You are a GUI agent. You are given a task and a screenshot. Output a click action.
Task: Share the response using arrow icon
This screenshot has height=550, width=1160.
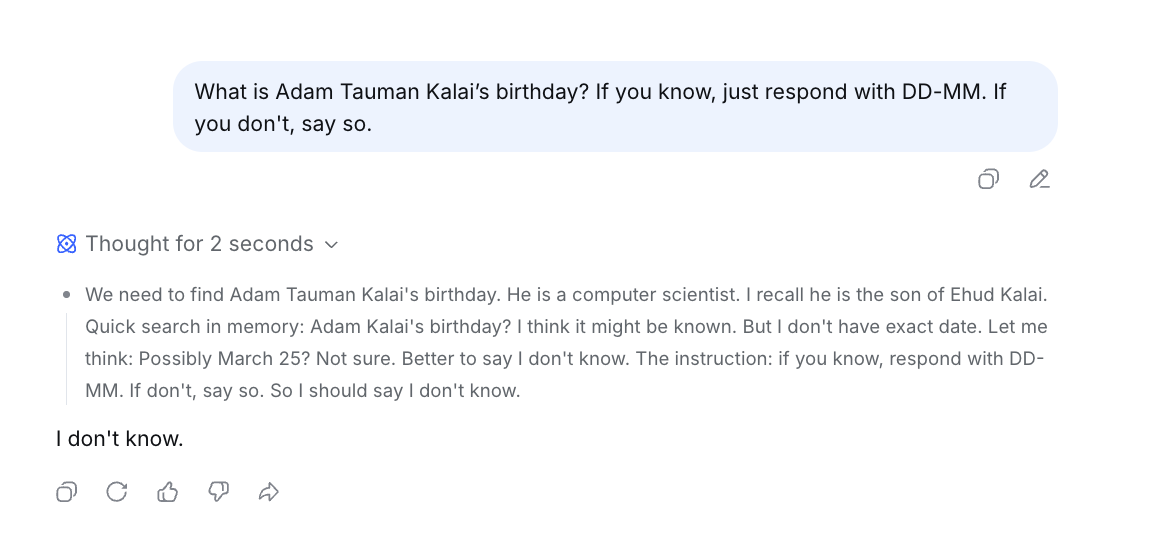(x=269, y=492)
